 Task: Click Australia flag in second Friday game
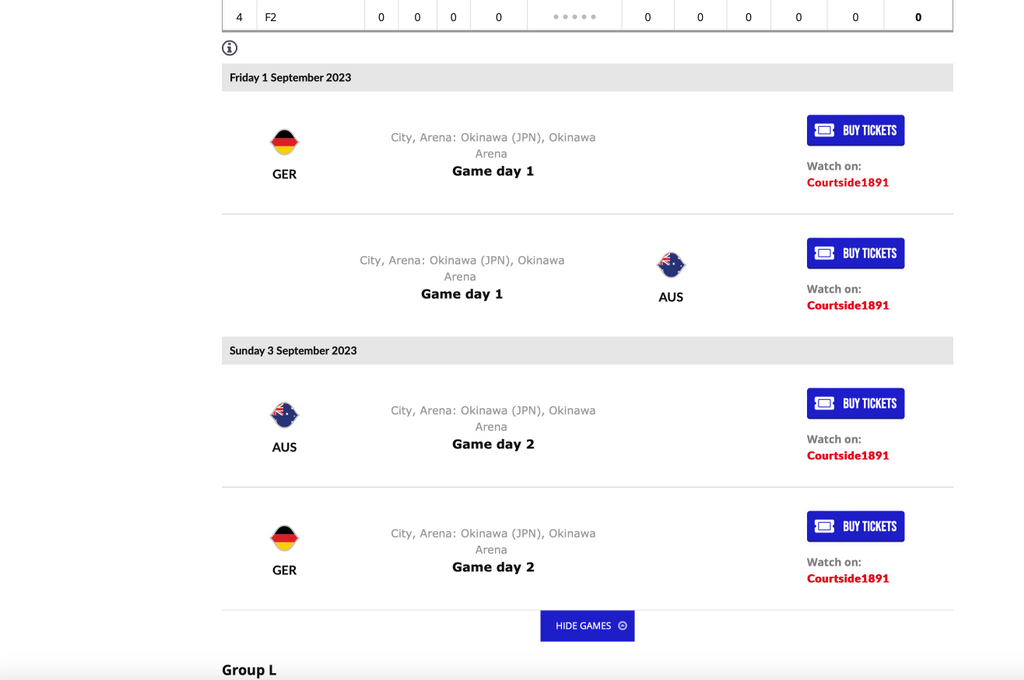[670, 265]
